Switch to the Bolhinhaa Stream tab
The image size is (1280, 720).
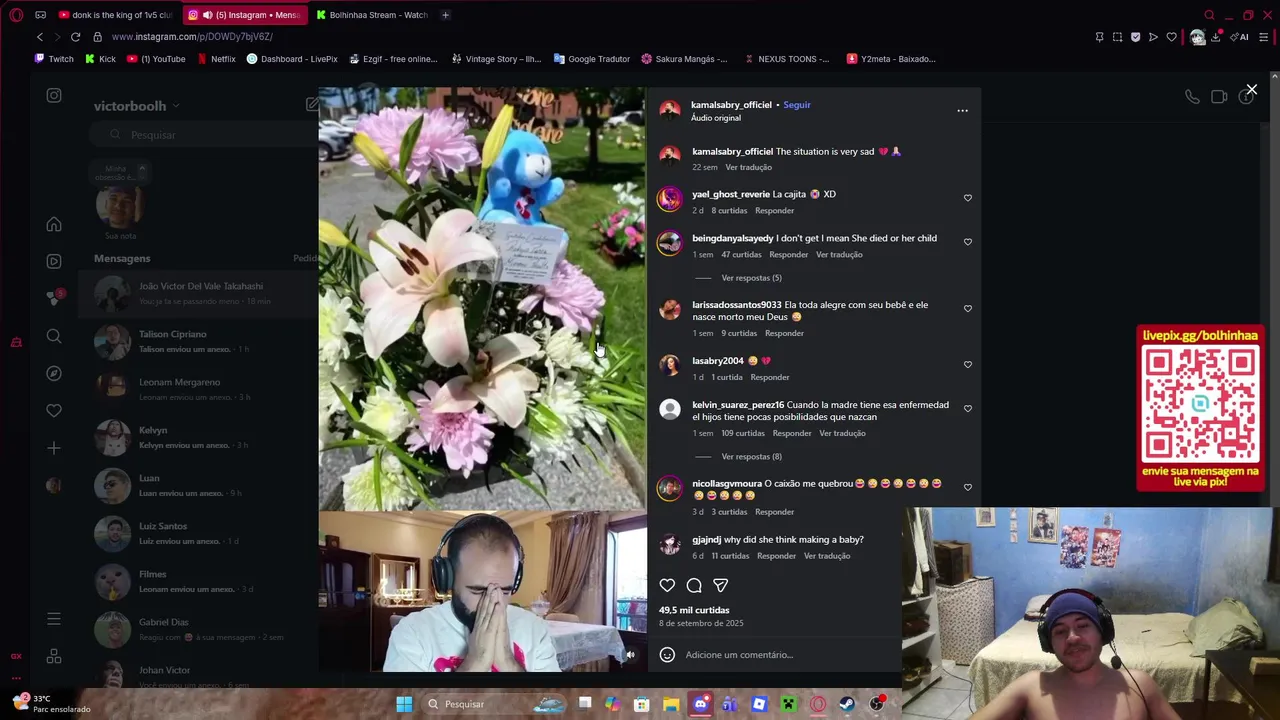(x=372, y=15)
